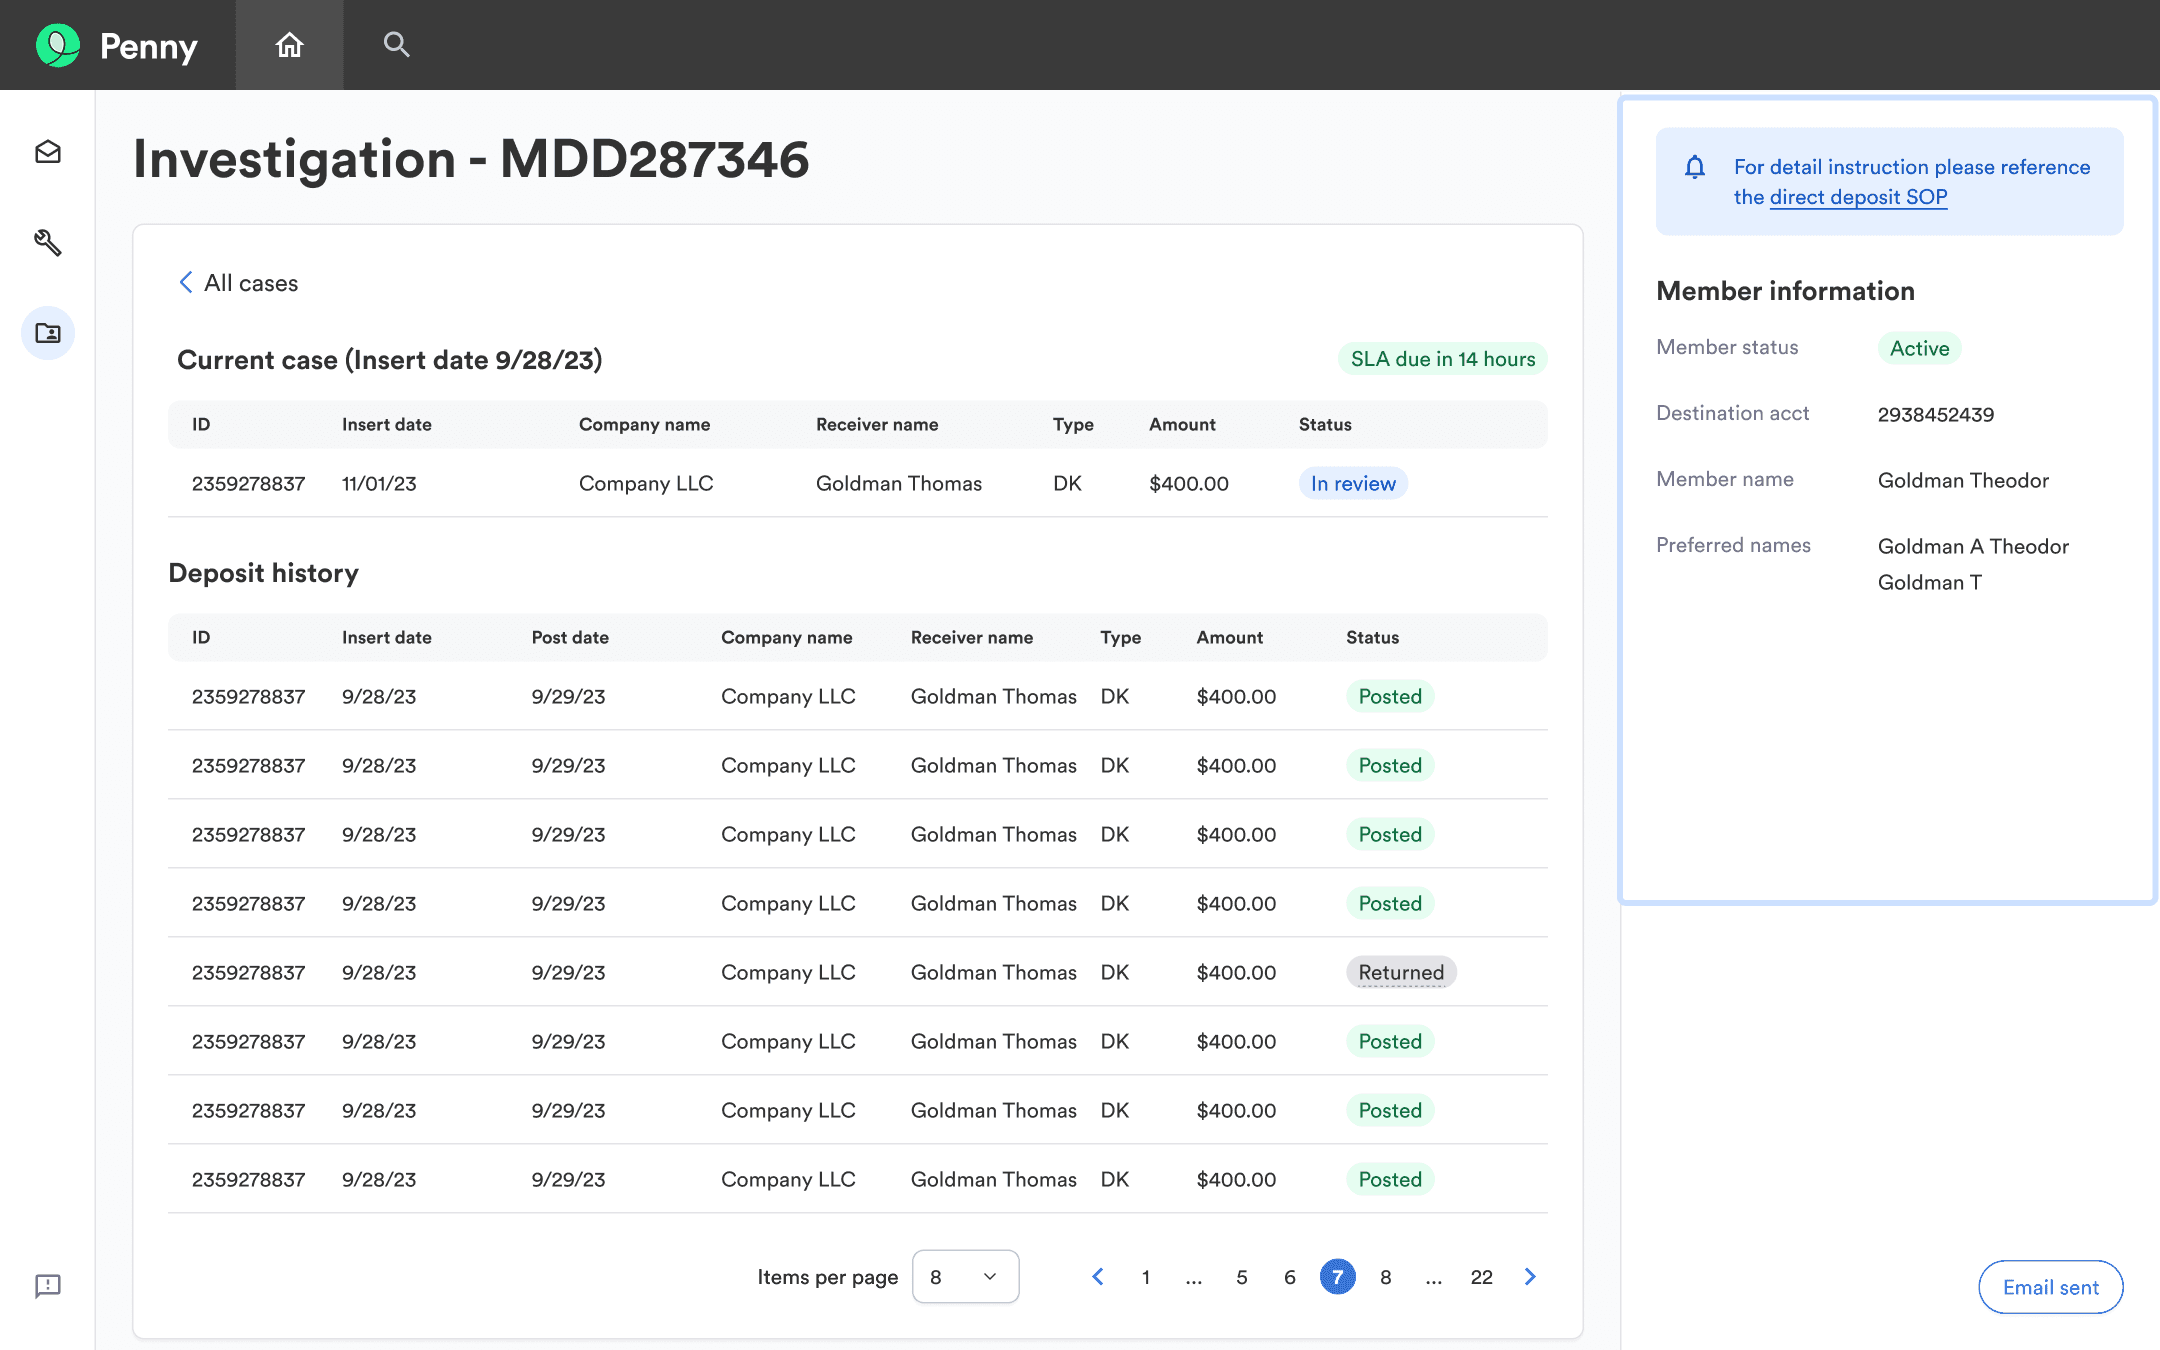Select page 5 in pagination
2160x1350 pixels.
point(1241,1277)
